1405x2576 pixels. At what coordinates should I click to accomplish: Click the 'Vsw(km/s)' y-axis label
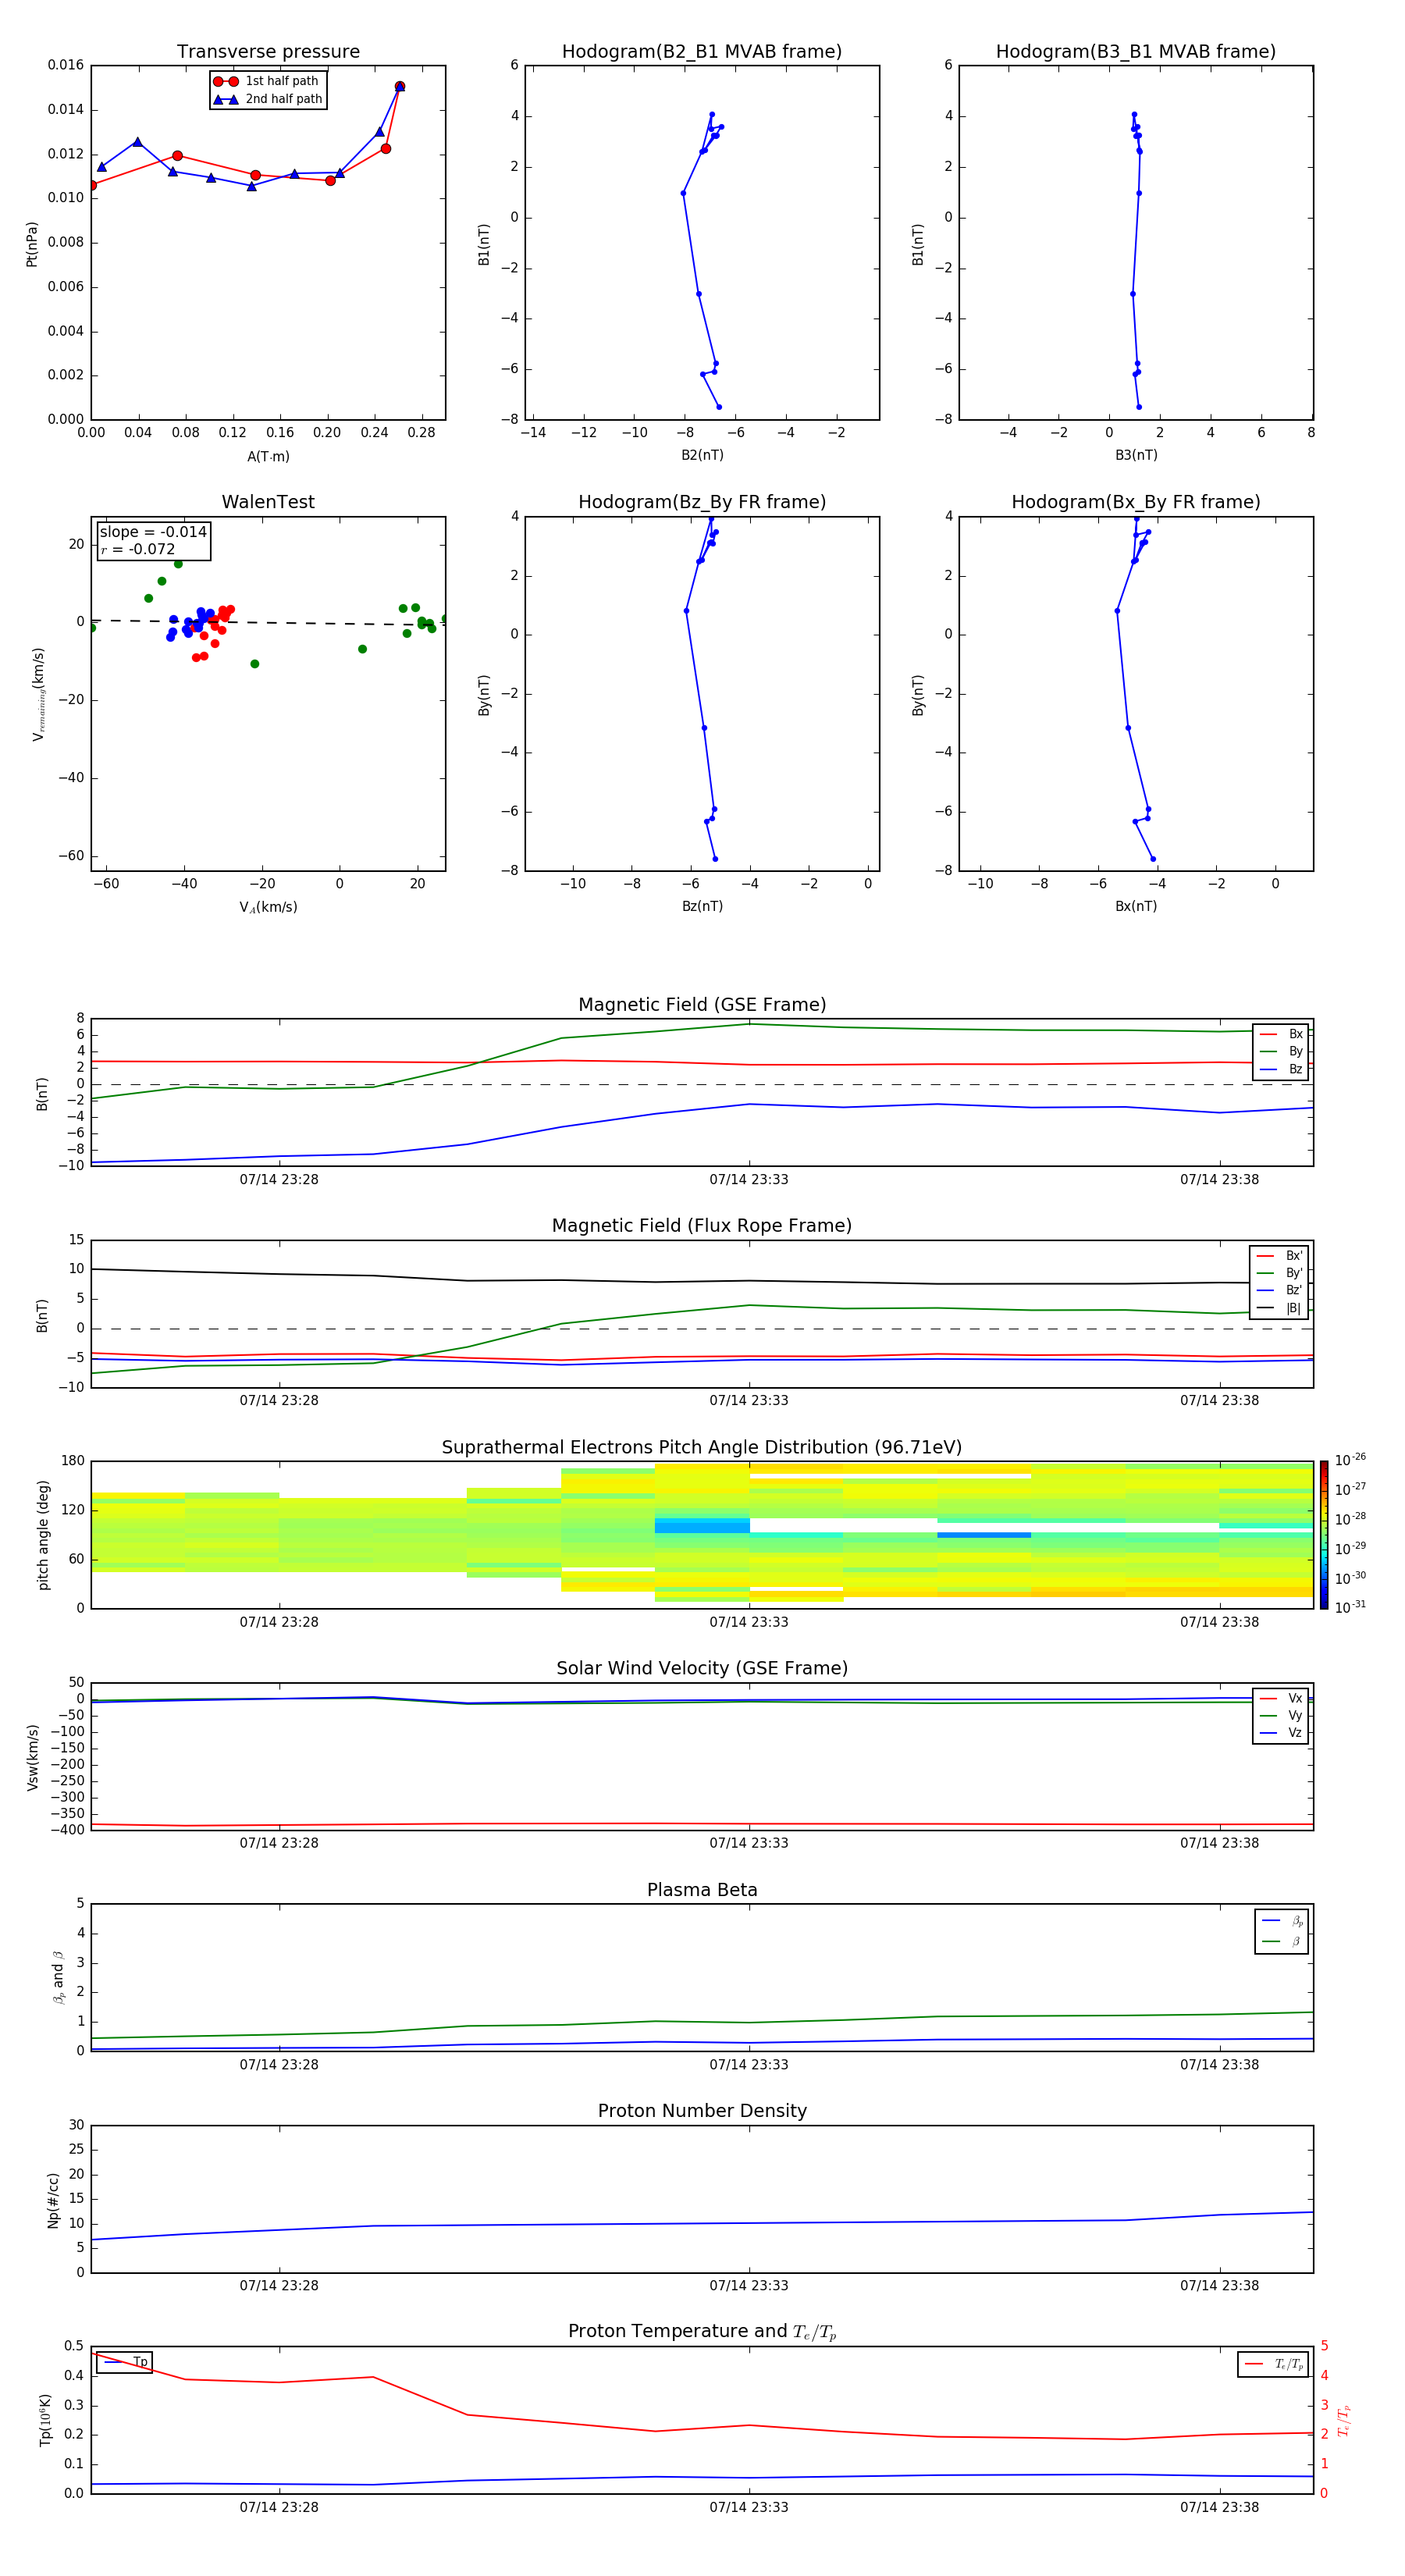(32, 1757)
